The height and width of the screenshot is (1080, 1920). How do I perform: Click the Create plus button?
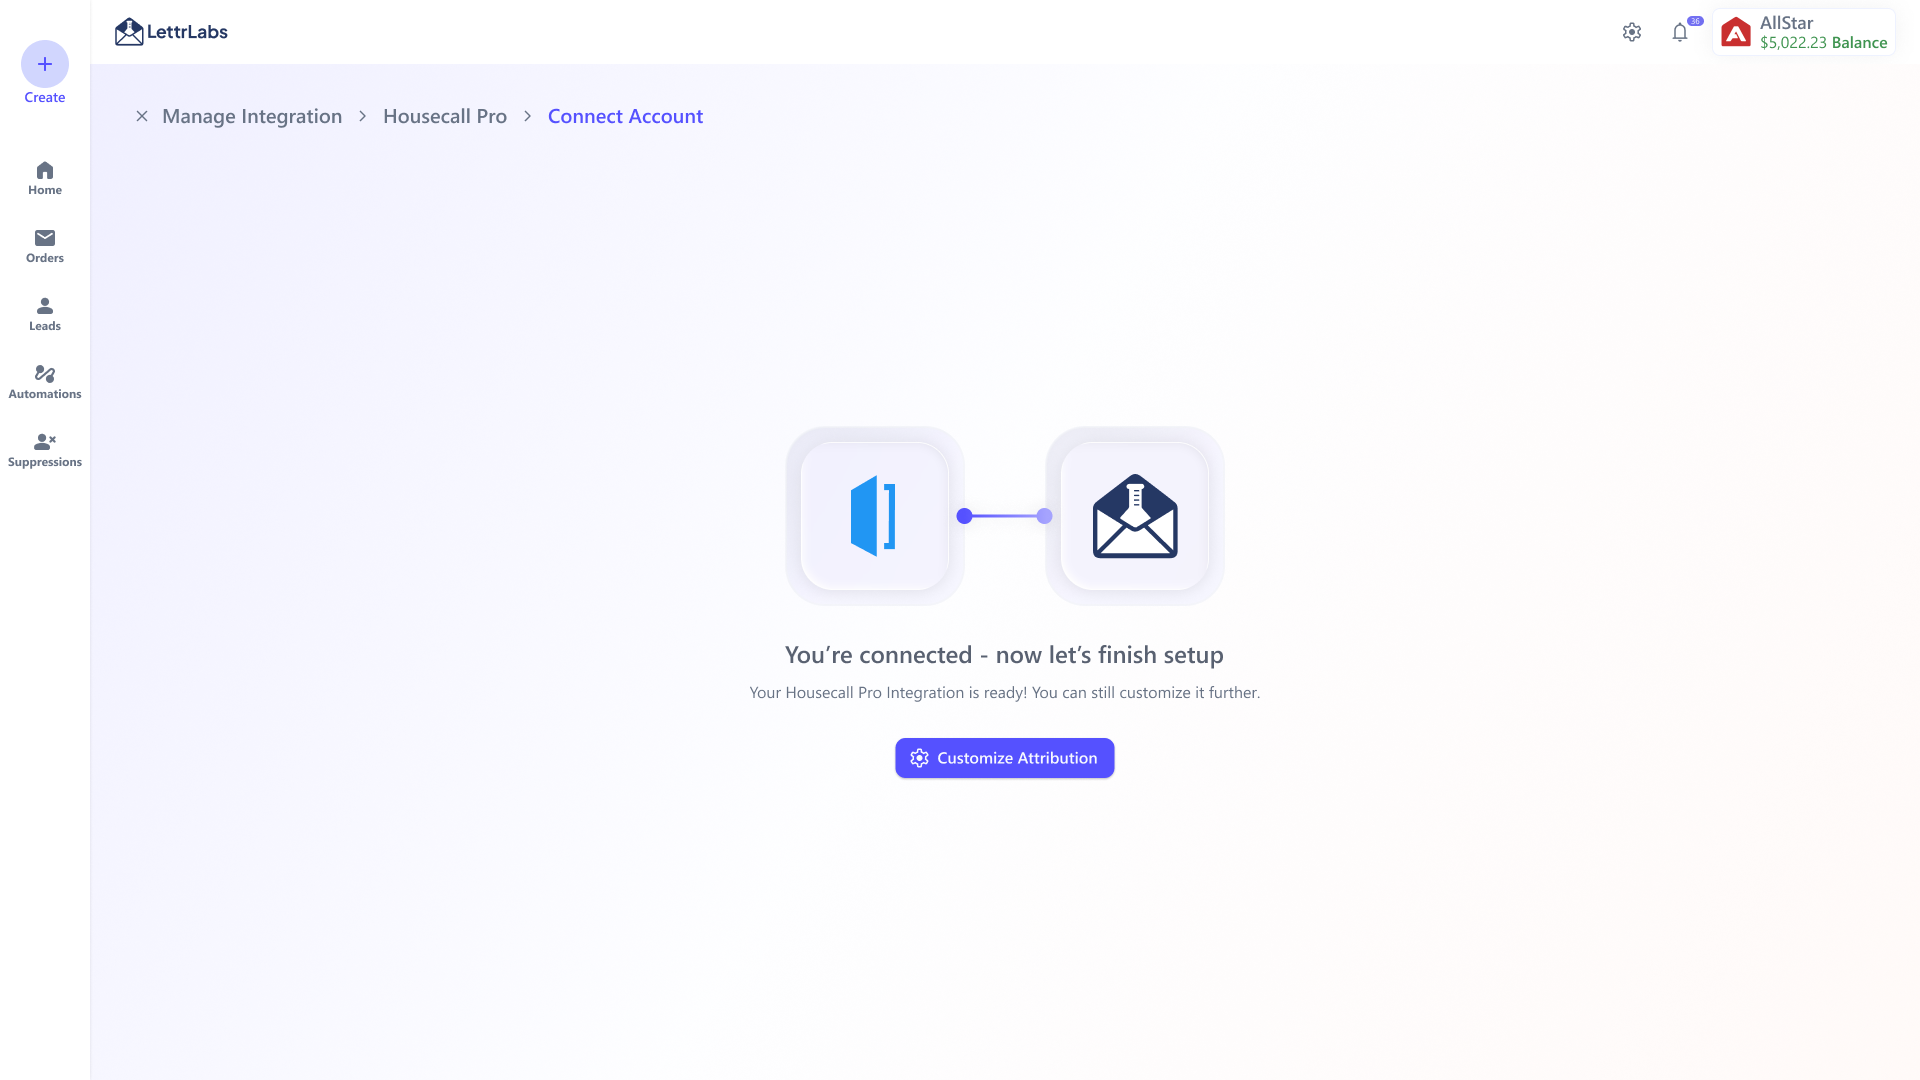[45, 64]
